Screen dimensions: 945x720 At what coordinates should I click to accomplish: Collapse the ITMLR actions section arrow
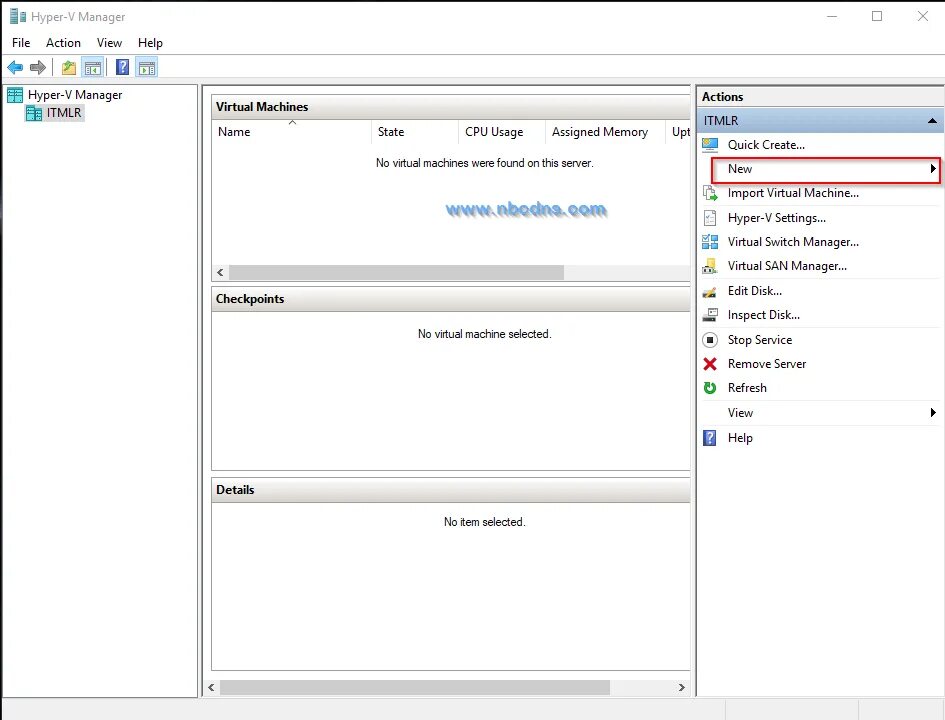(x=932, y=121)
